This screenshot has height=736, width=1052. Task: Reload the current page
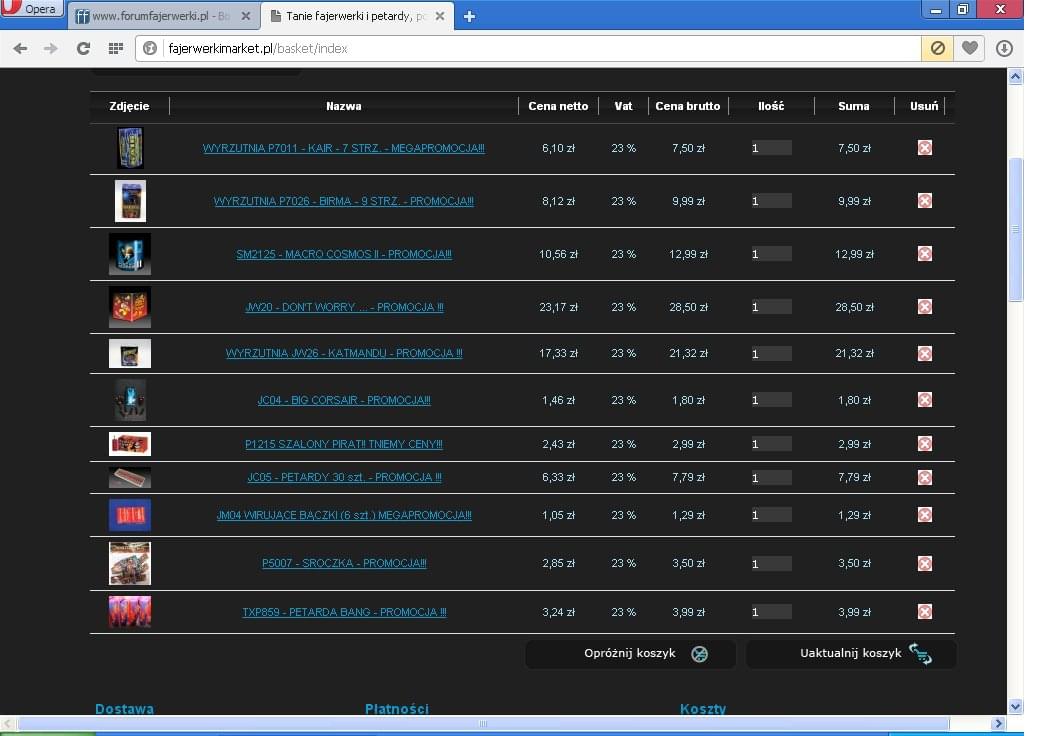tap(83, 48)
